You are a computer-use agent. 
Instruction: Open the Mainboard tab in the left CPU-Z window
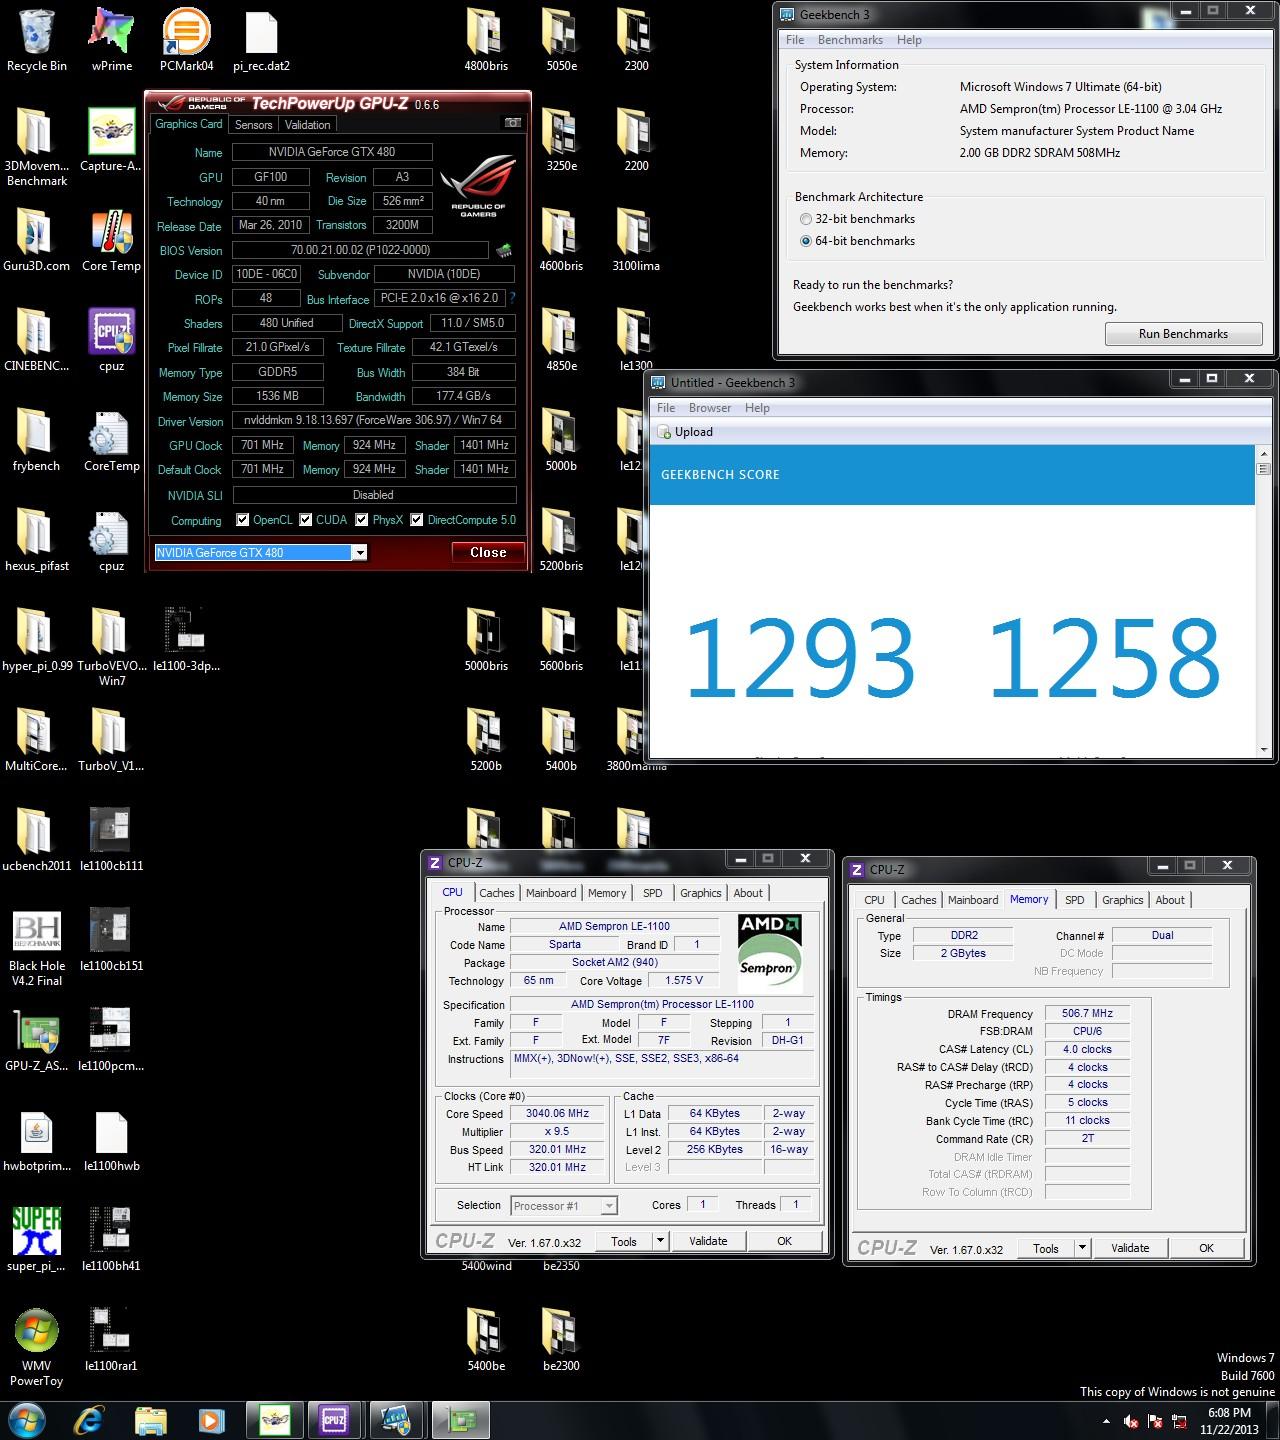[x=551, y=893]
